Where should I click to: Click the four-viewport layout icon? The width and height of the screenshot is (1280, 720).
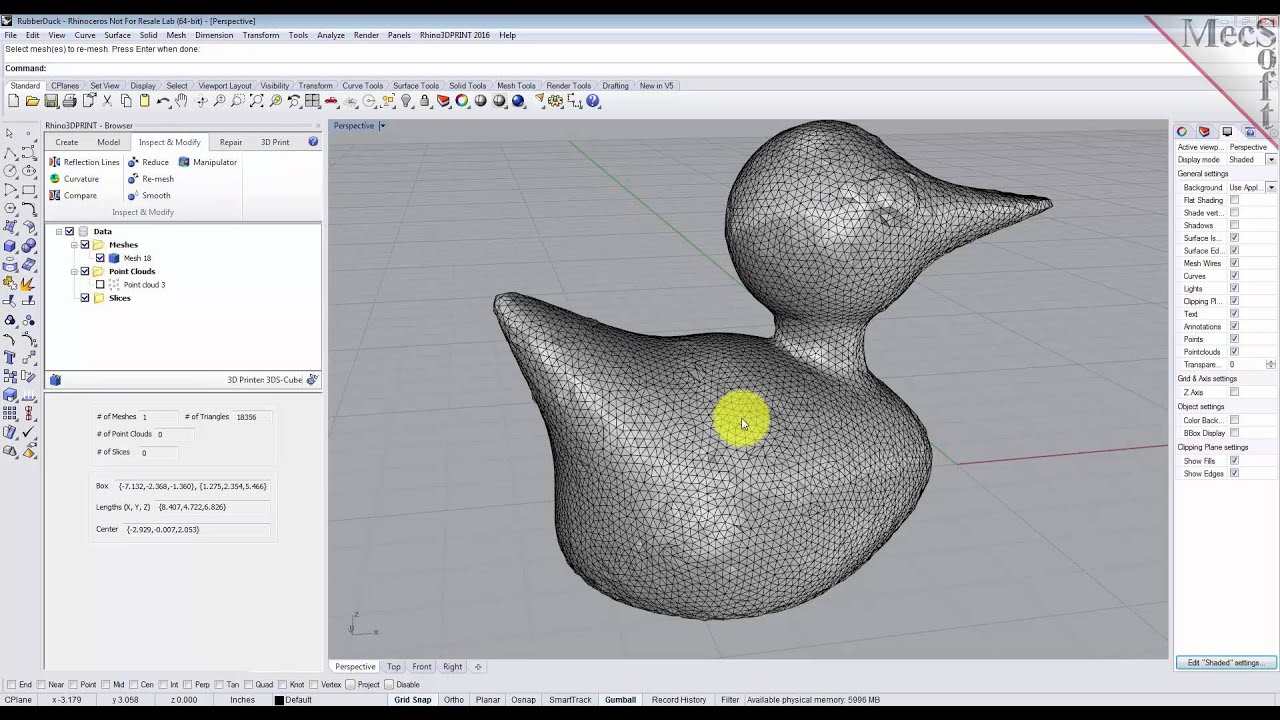pyautogui.click(x=312, y=101)
